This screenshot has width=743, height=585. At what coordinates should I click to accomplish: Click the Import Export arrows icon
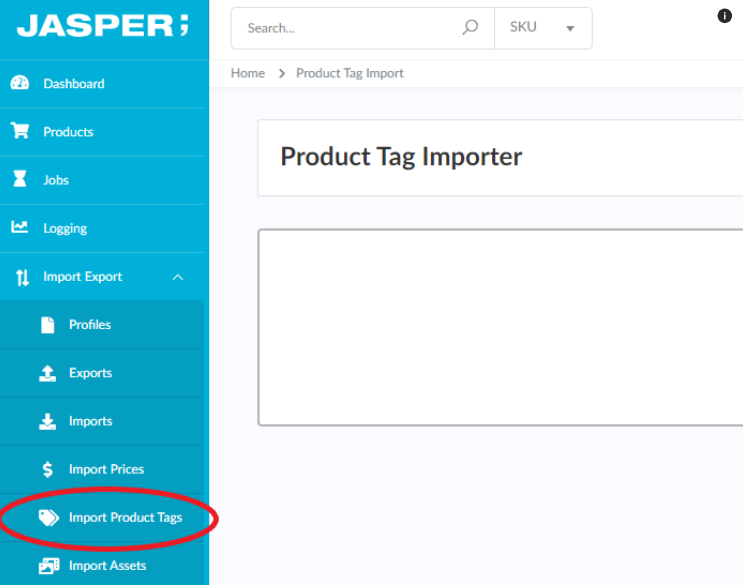click(x=22, y=277)
